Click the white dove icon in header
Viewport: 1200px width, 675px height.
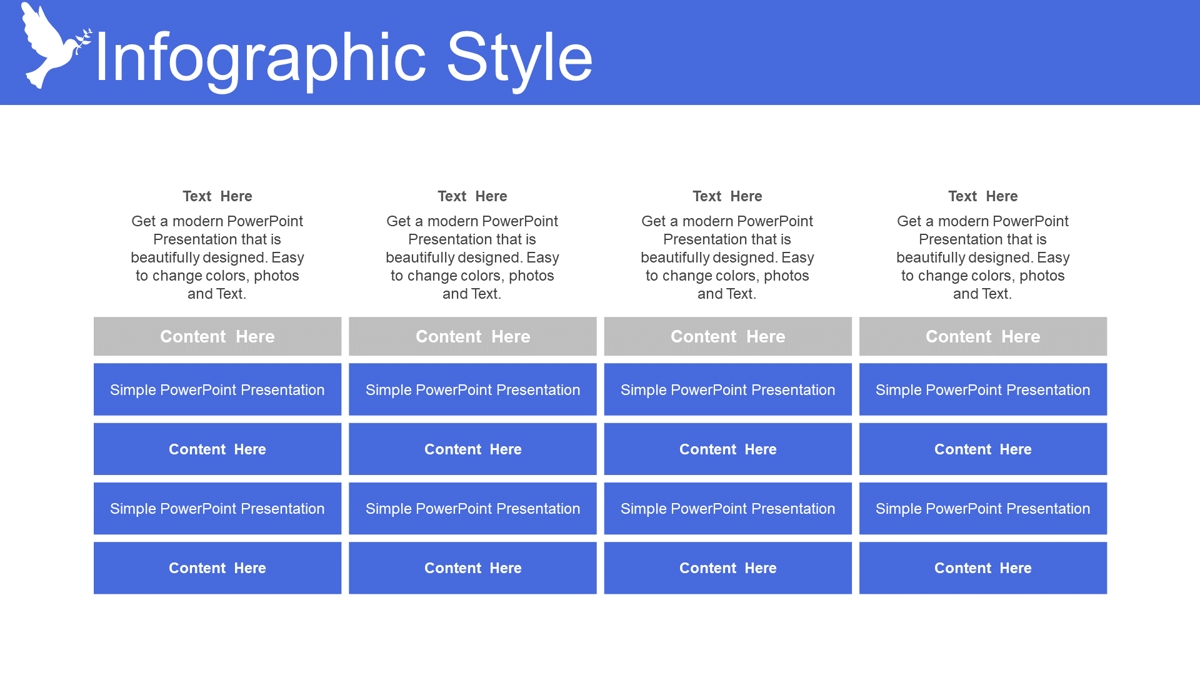click(56, 46)
